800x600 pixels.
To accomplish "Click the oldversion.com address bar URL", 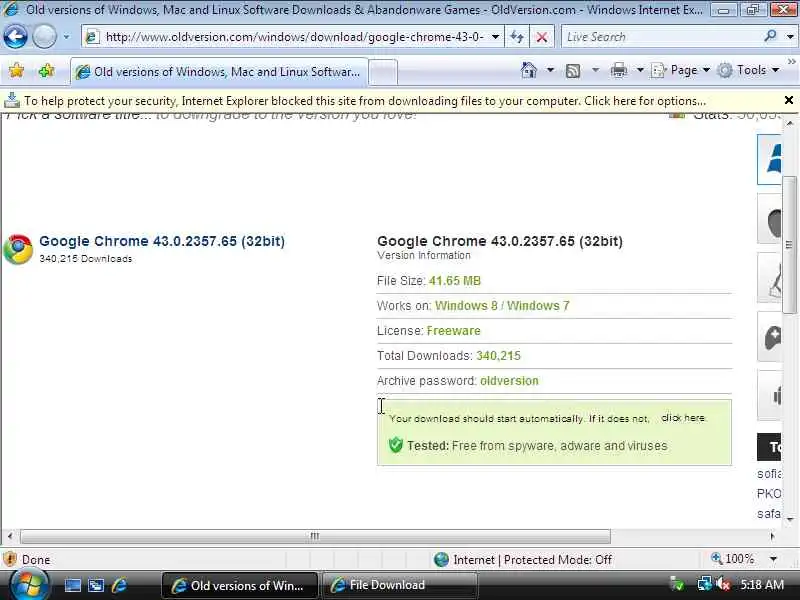I will click(294, 37).
